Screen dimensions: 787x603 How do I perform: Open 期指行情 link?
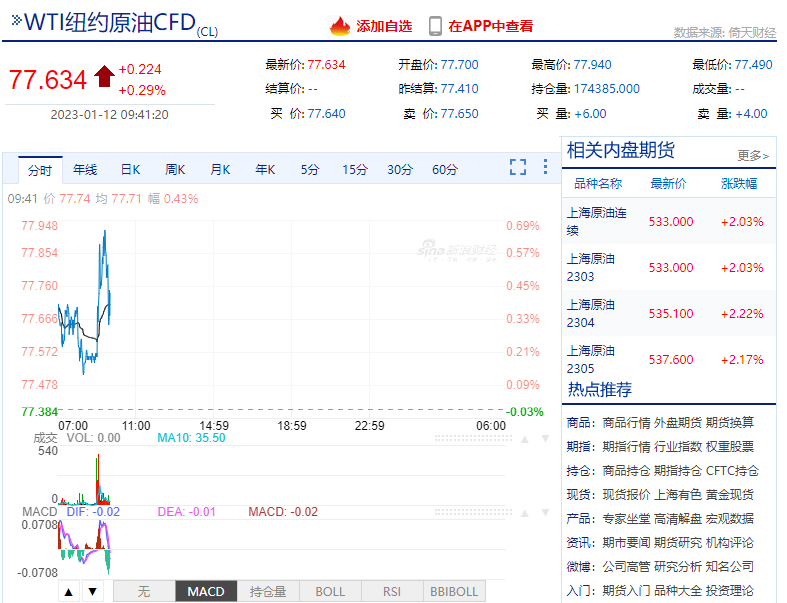[x=626, y=447]
